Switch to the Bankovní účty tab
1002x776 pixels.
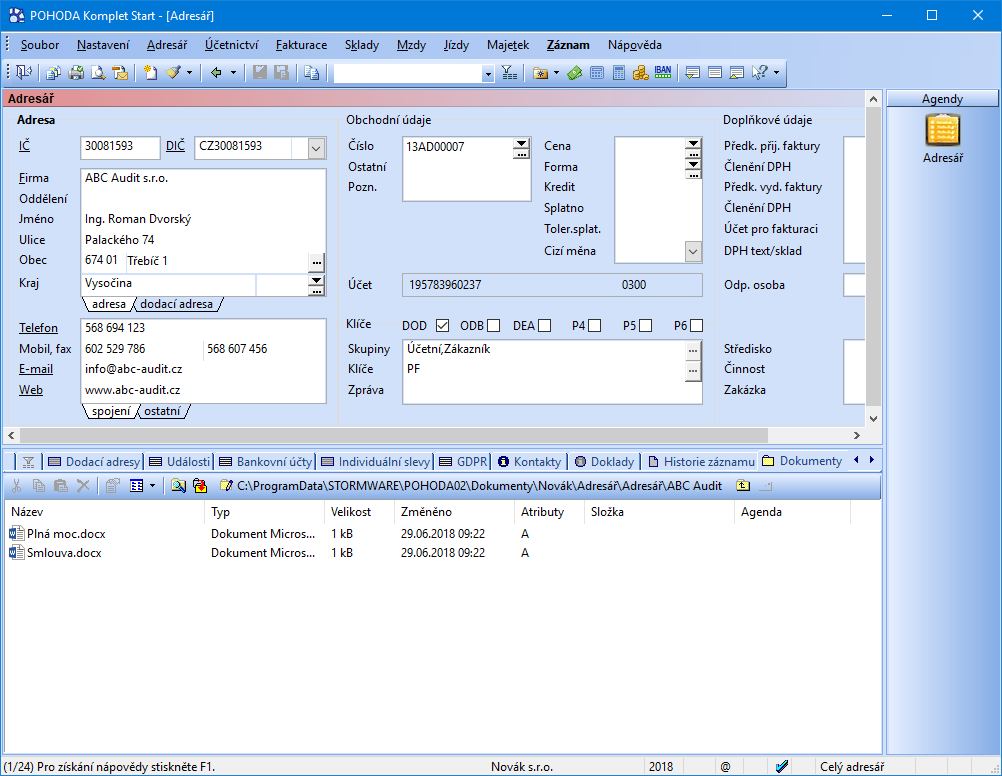coord(266,462)
